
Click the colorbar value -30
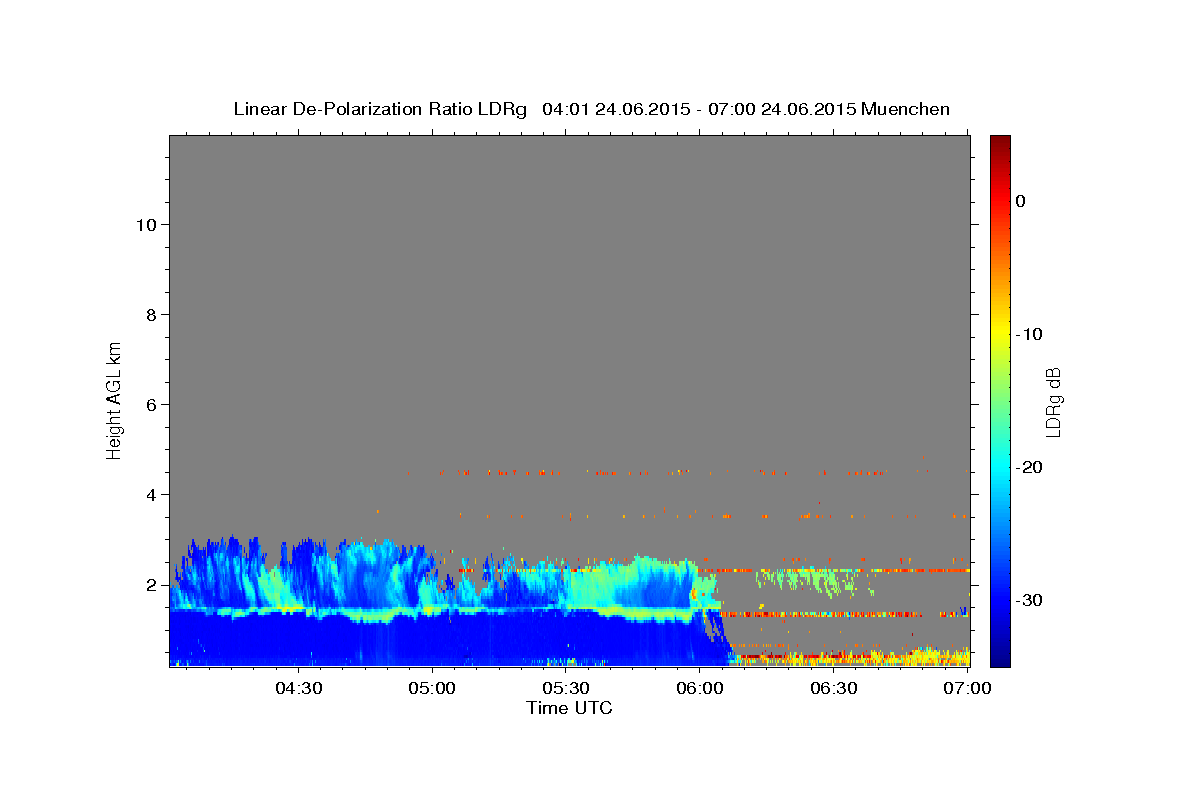coord(1030,600)
